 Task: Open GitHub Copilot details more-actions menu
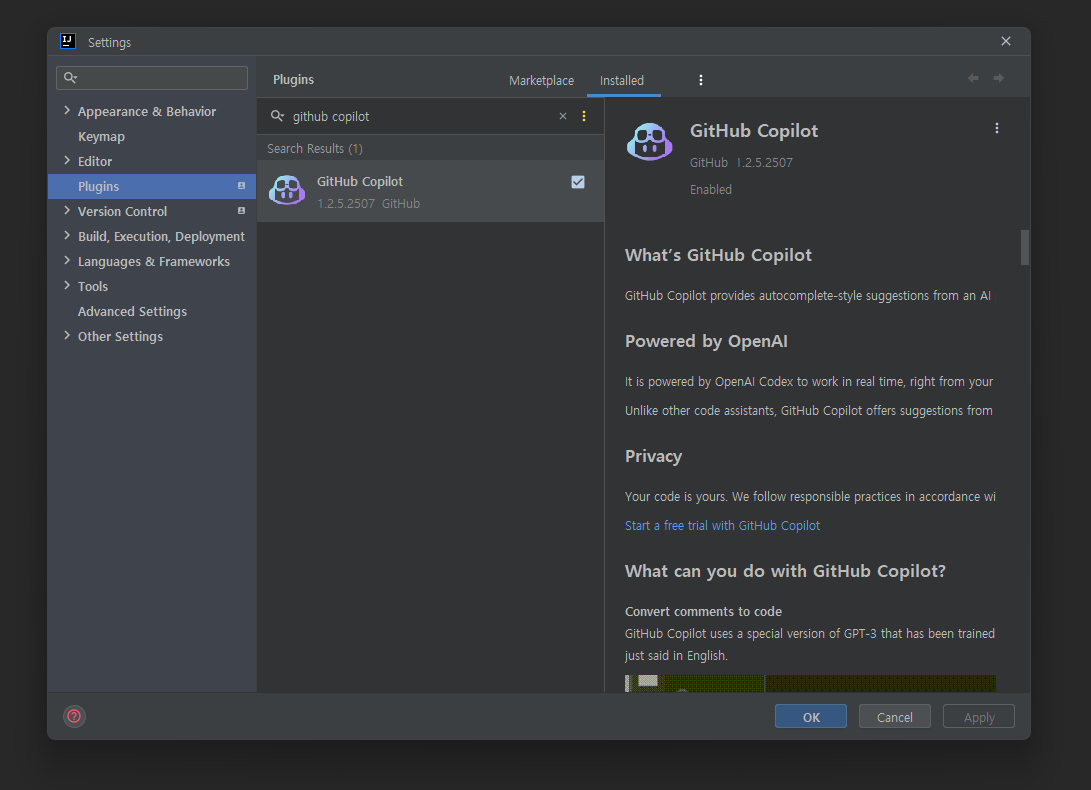[x=996, y=128]
